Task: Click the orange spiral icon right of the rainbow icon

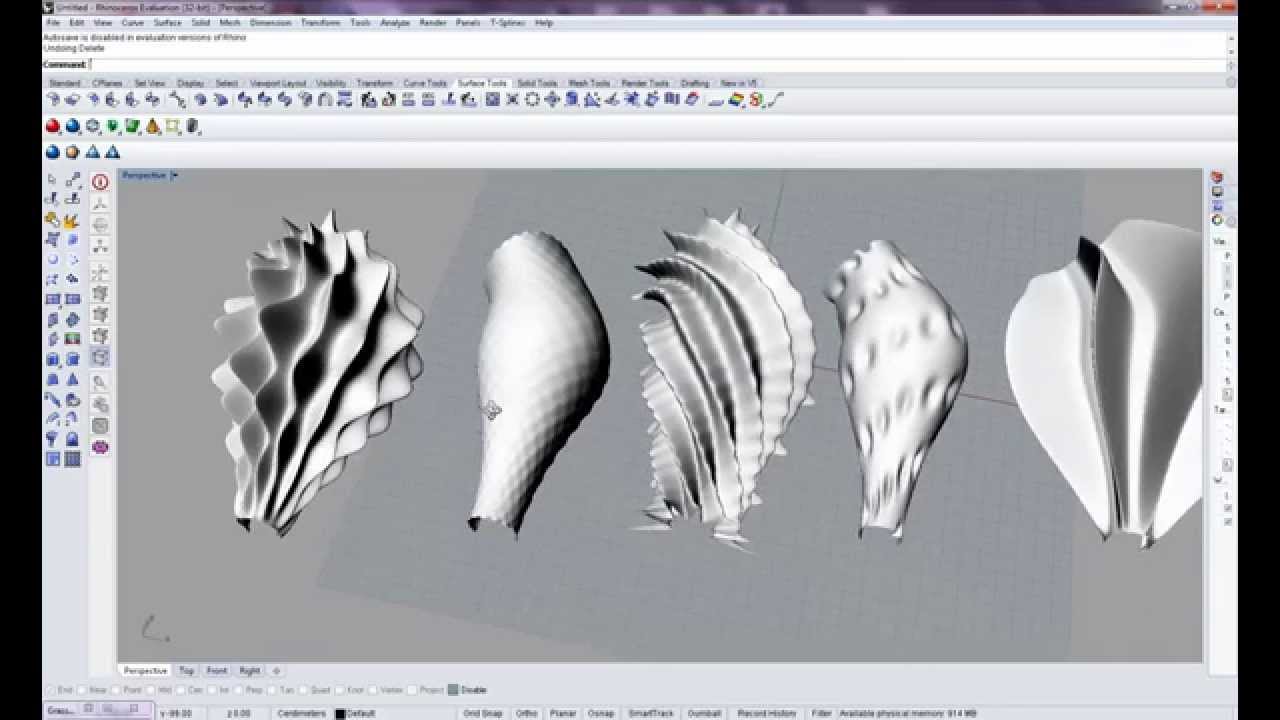Action: click(756, 99)
